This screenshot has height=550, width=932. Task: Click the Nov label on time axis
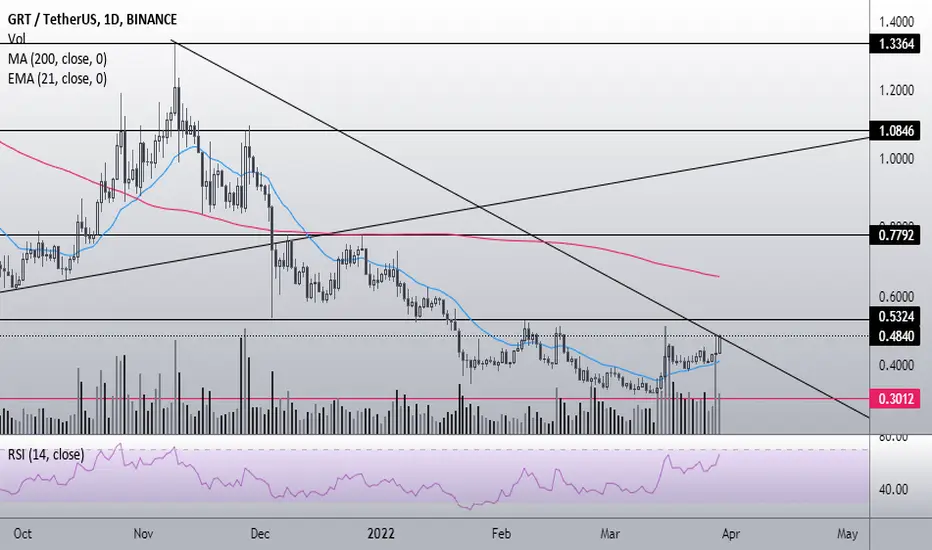143,533
